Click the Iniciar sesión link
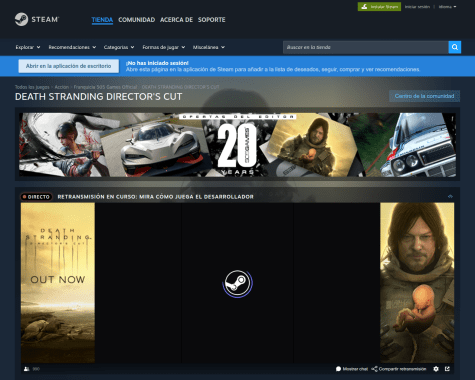Viewport: 475px width, 380px height. [417, 7]
